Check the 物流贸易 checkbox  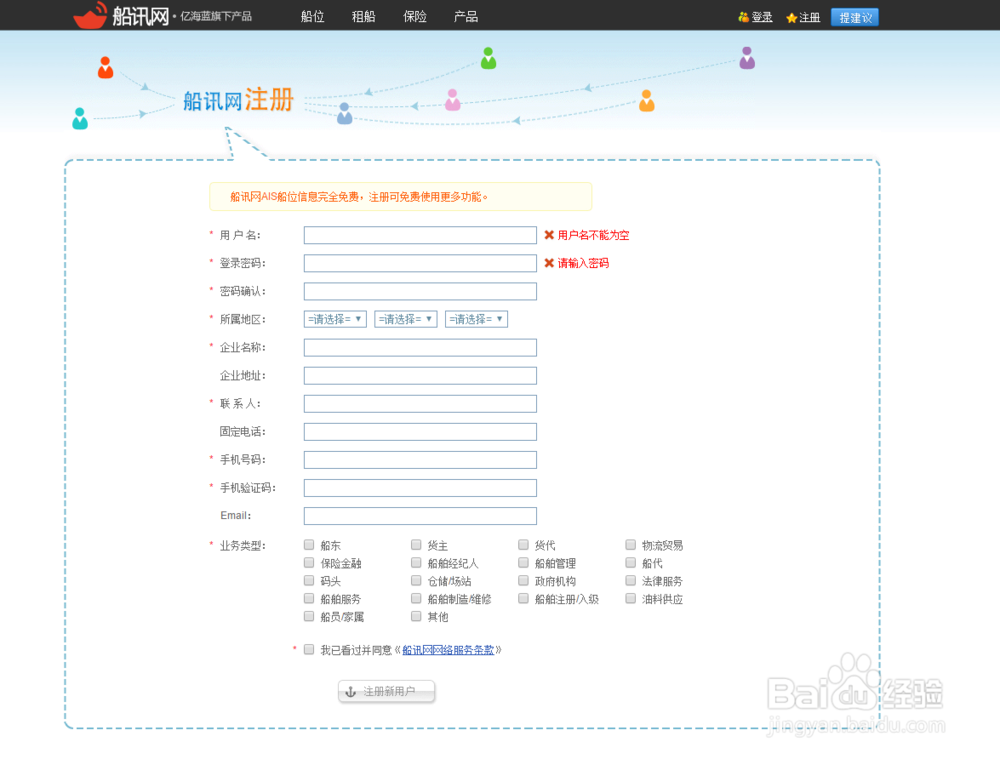pos(631,545)
